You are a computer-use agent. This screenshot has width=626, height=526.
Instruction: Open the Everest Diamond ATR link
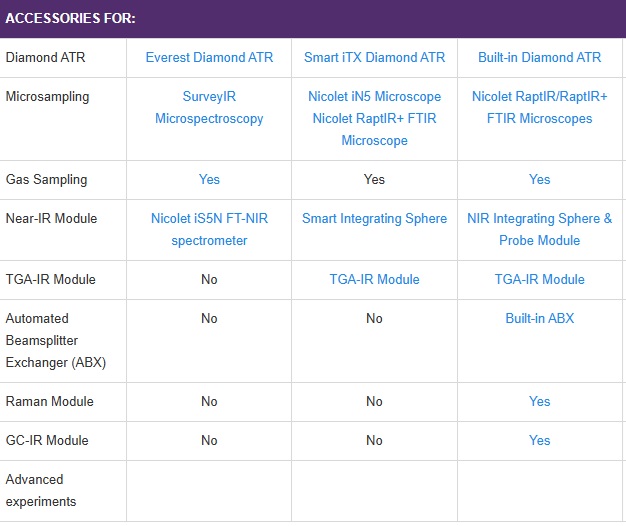(209, 57)
